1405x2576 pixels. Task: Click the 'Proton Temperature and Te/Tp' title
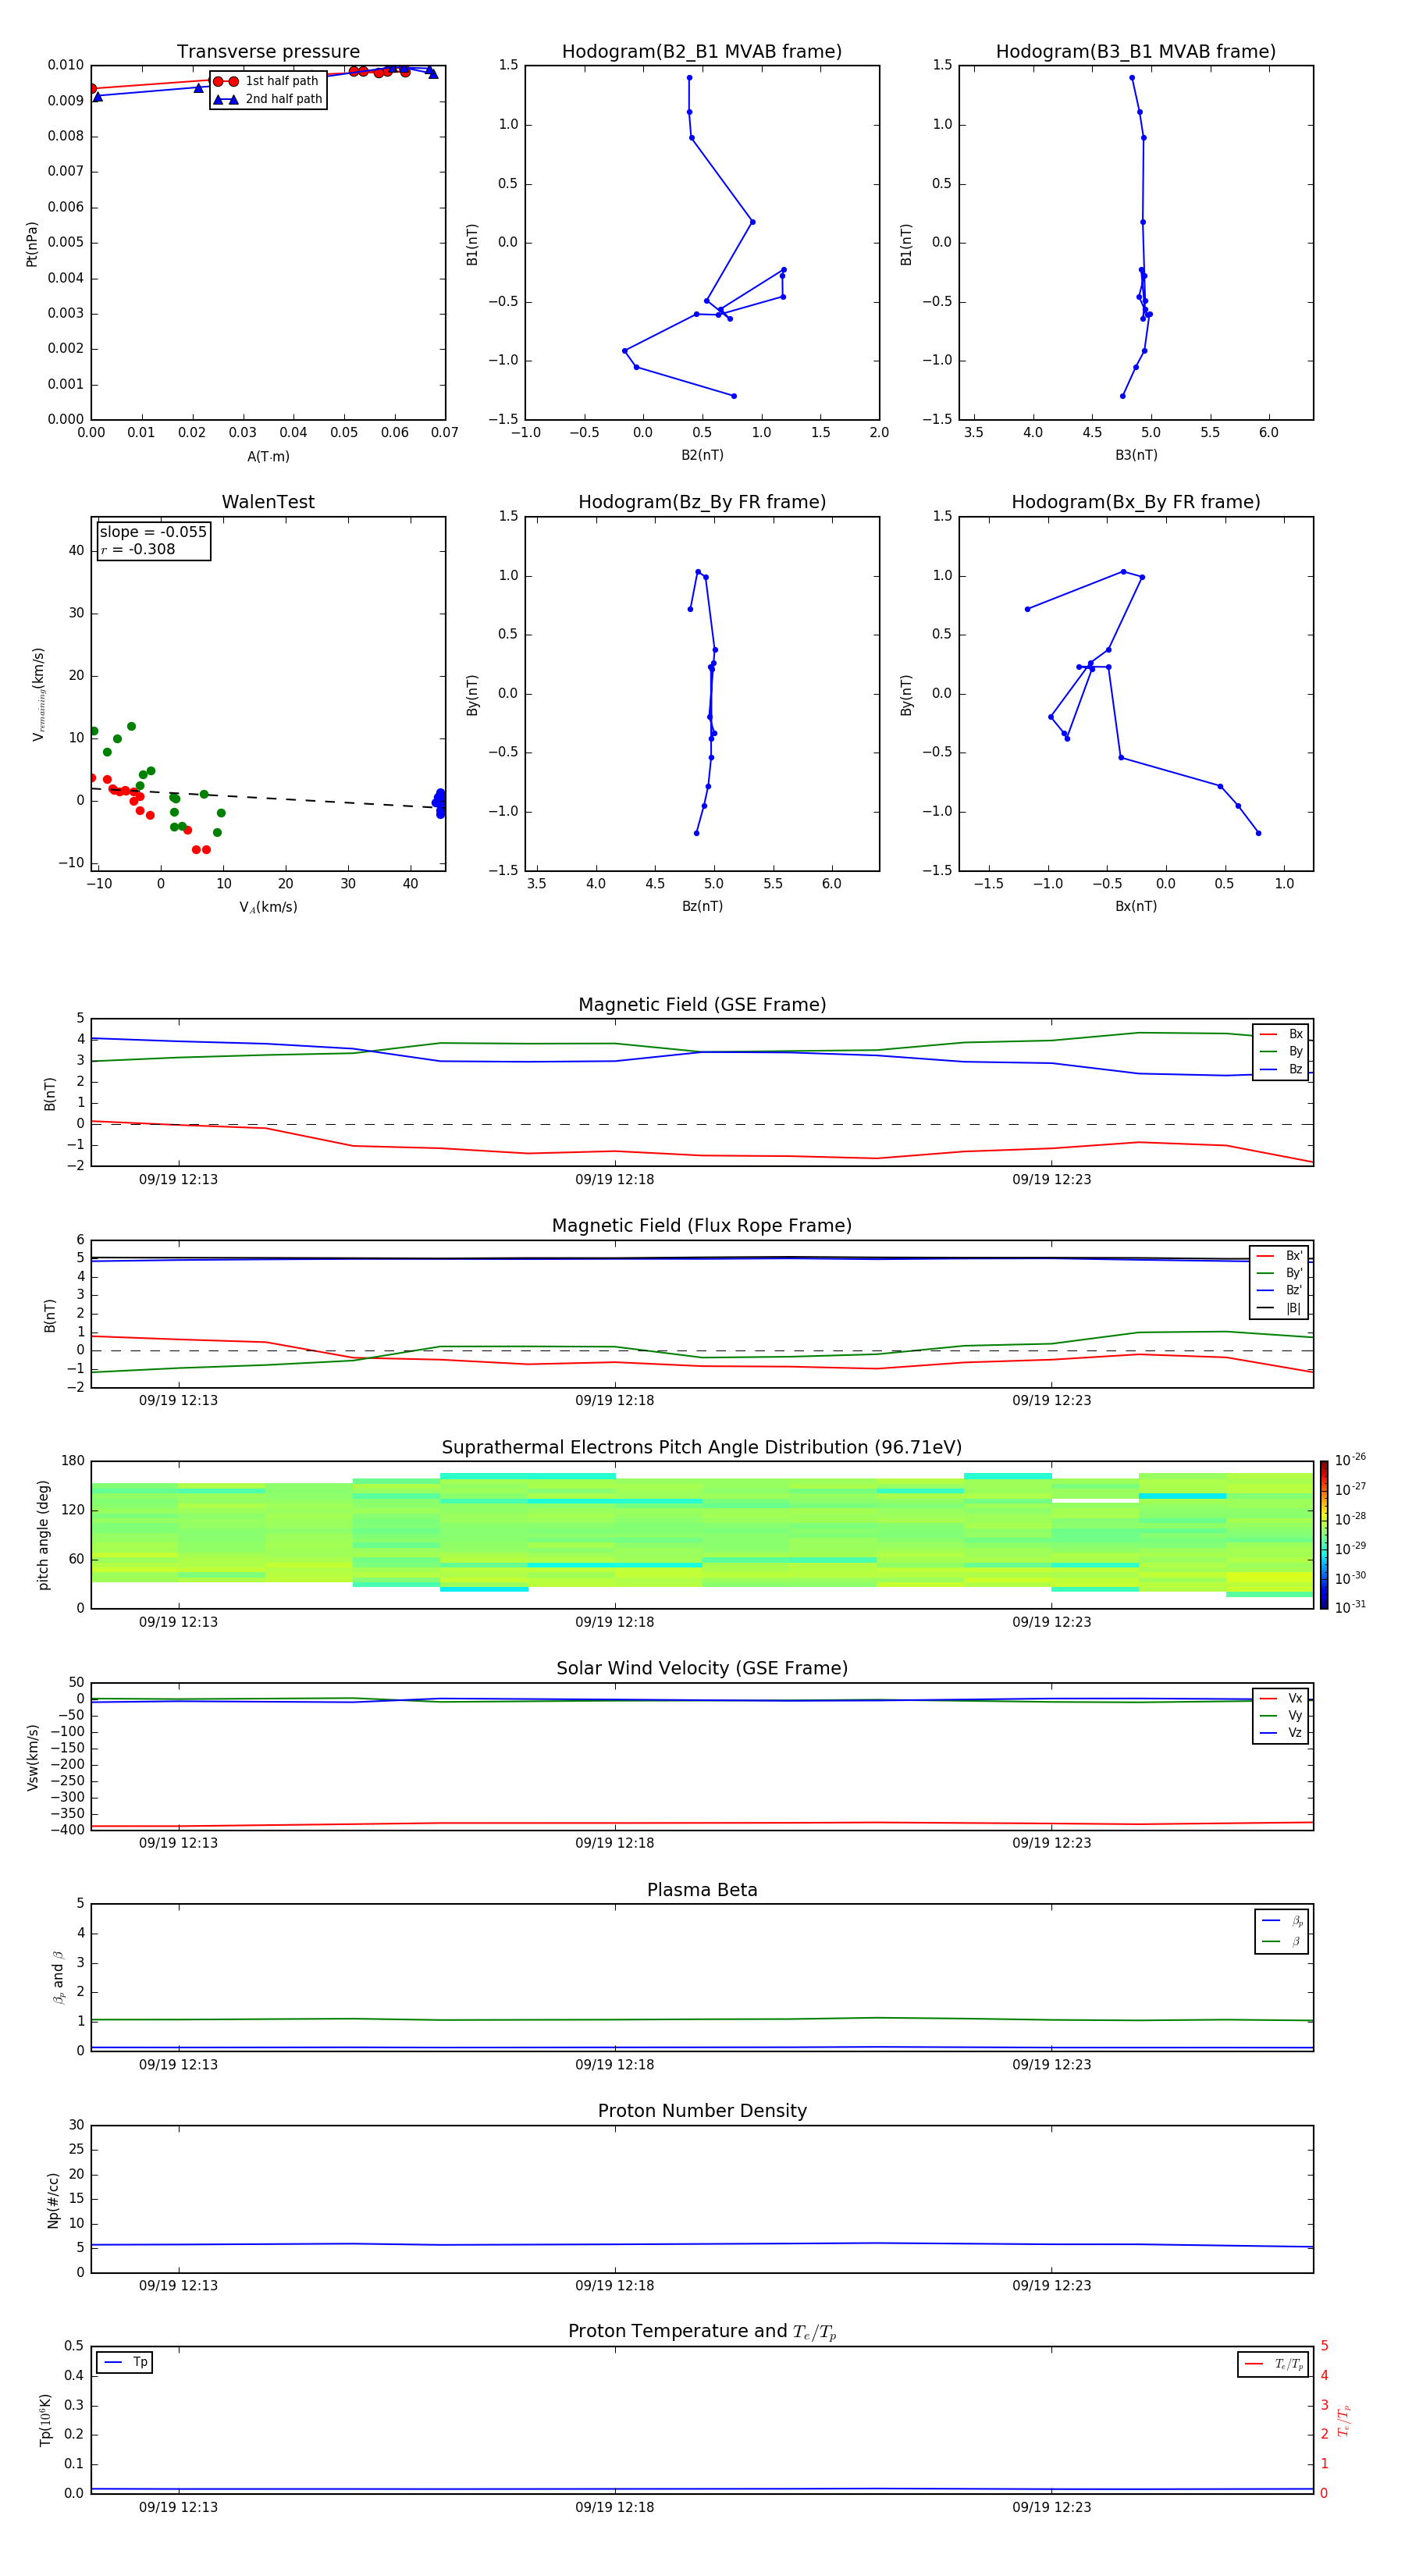(702, 2331)
